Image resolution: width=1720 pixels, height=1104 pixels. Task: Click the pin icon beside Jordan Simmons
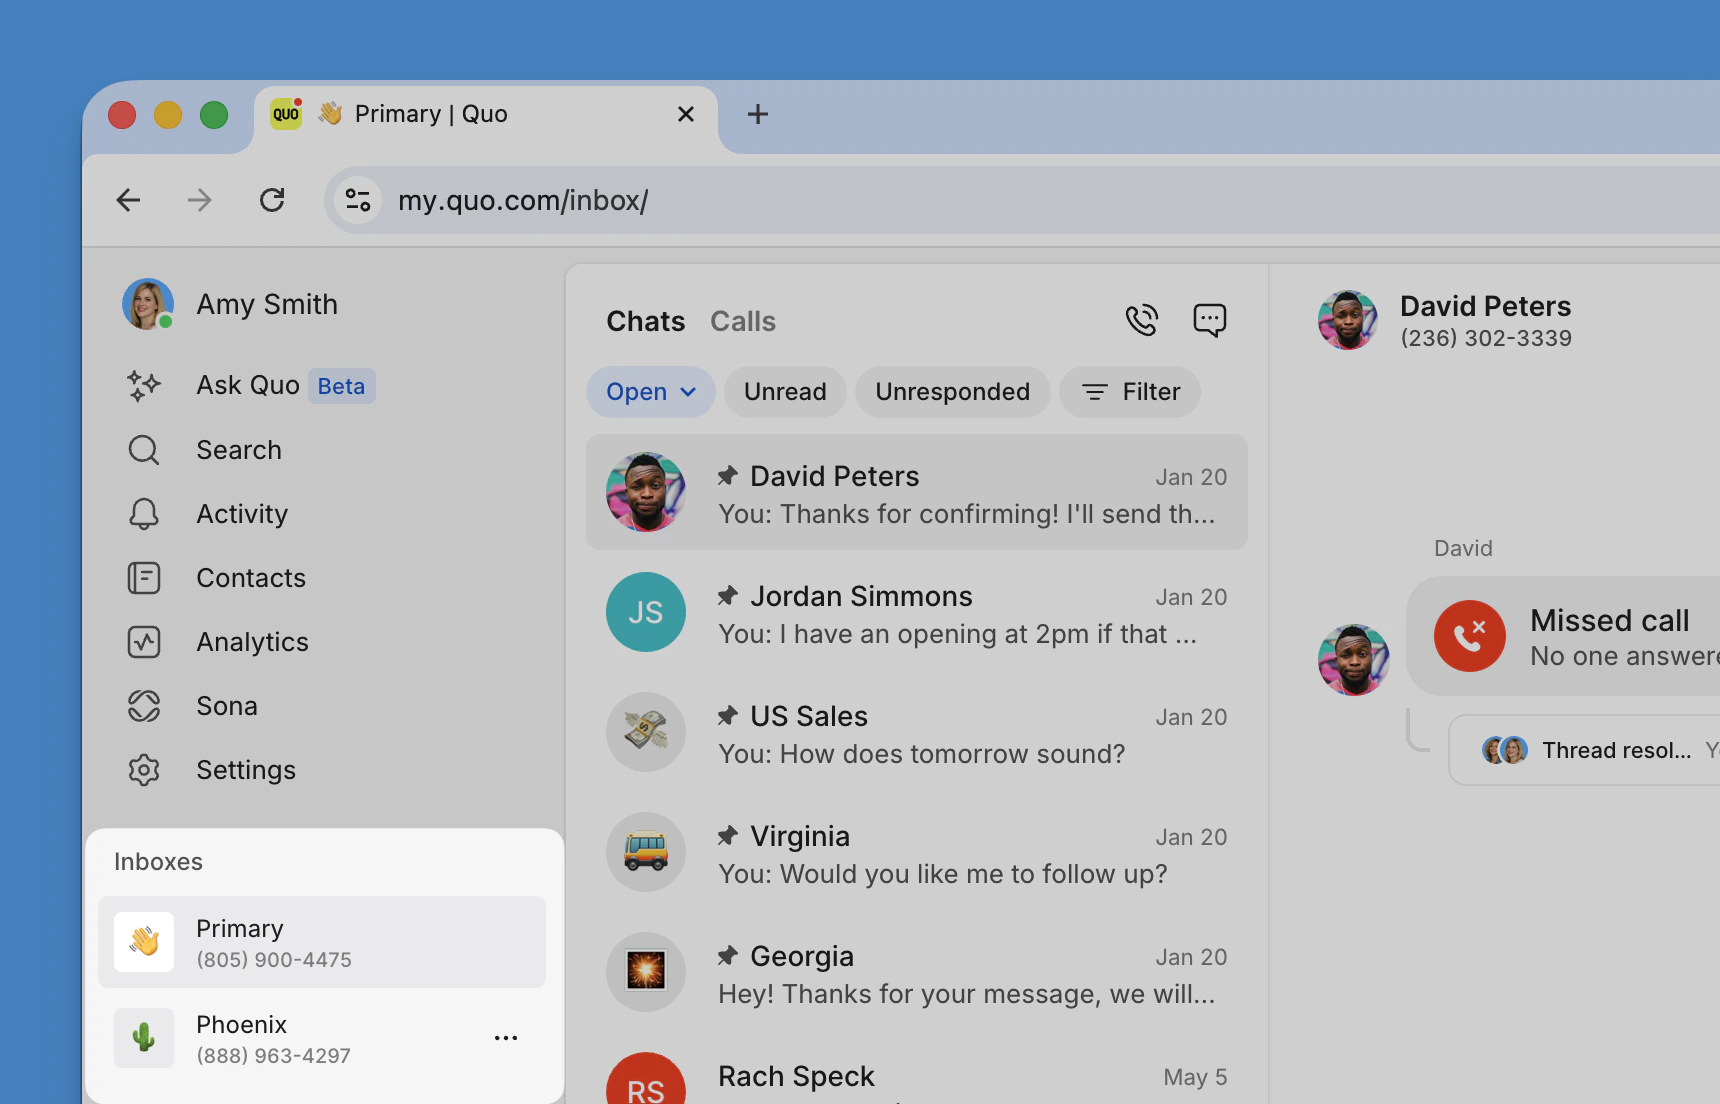(x=728, y=596)
